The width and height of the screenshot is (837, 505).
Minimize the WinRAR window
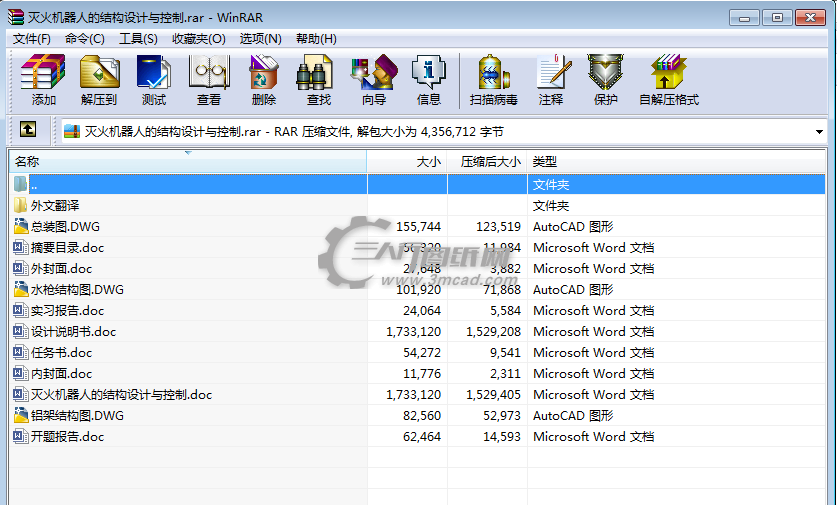pyautogui.click(x=744, y=18)
